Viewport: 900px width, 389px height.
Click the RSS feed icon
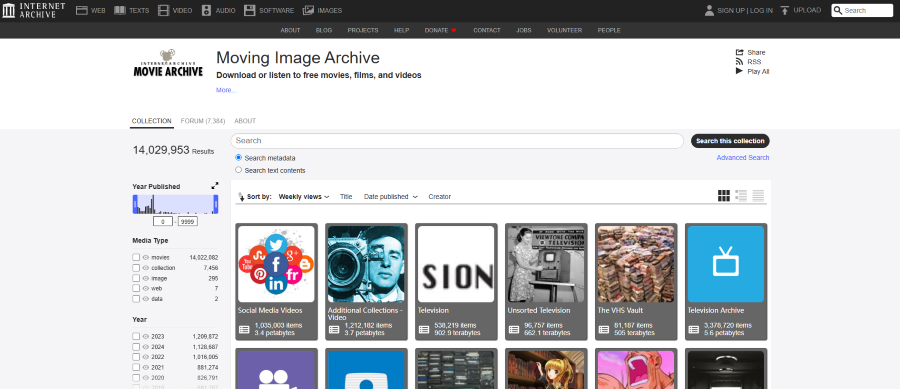click(739, 61)
